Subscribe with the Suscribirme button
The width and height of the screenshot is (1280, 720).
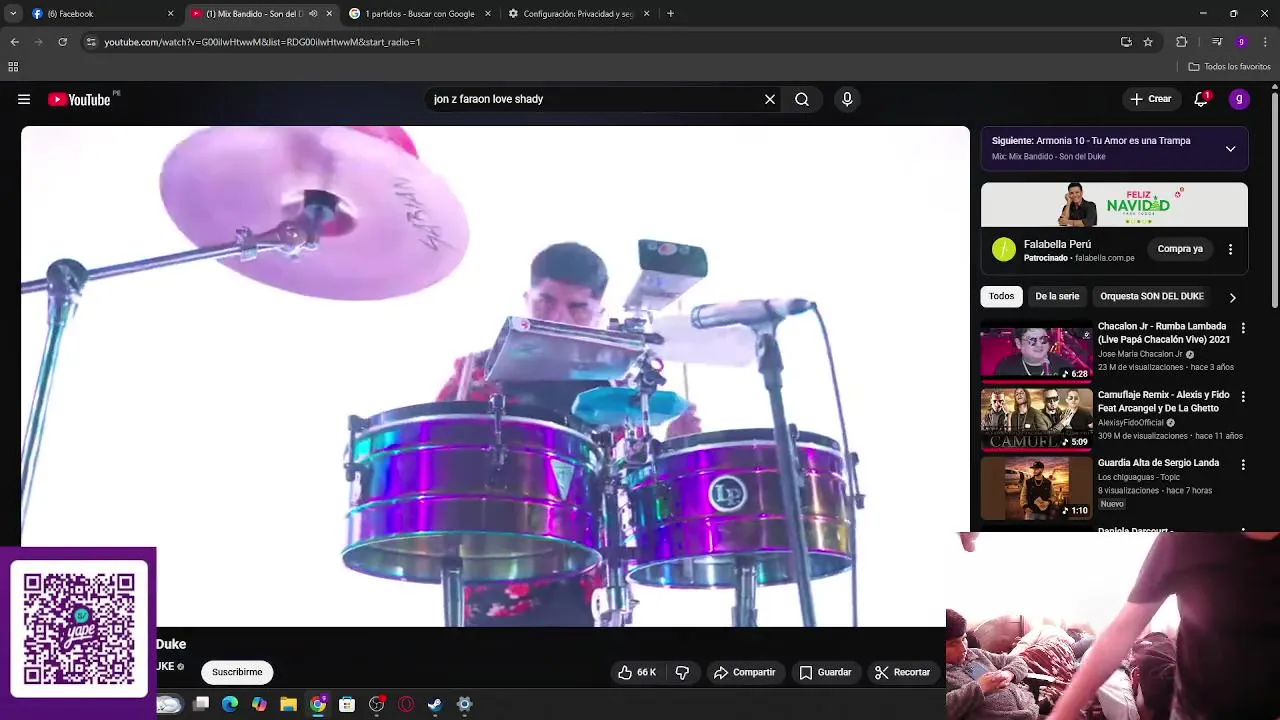coord(237,672)
